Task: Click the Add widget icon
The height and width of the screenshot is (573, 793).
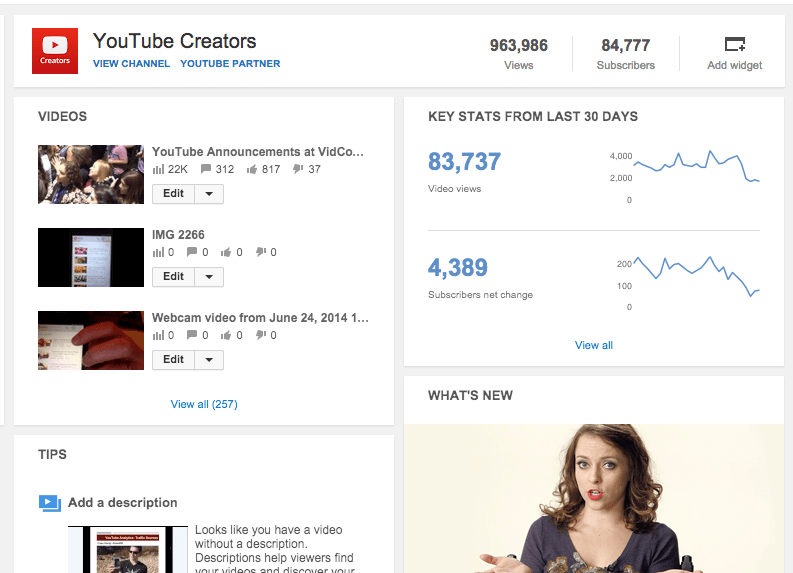Action: tap(734, 45)
